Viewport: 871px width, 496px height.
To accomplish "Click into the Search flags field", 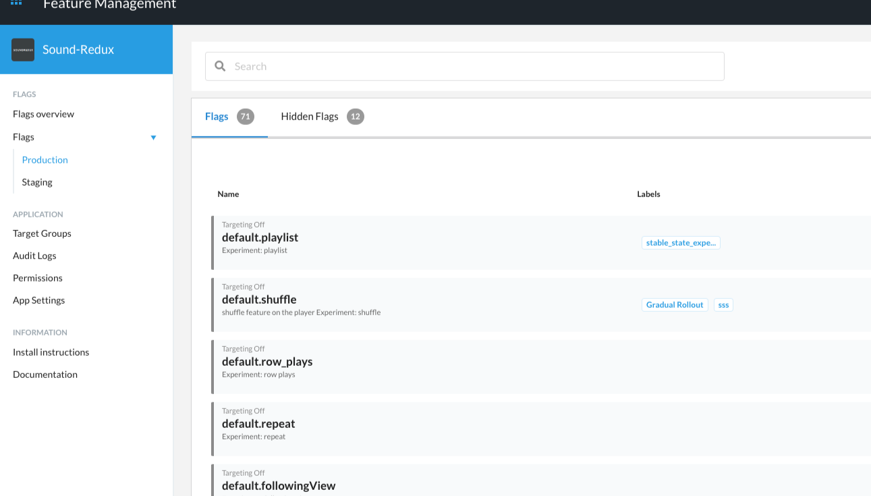I will point(470,67).
